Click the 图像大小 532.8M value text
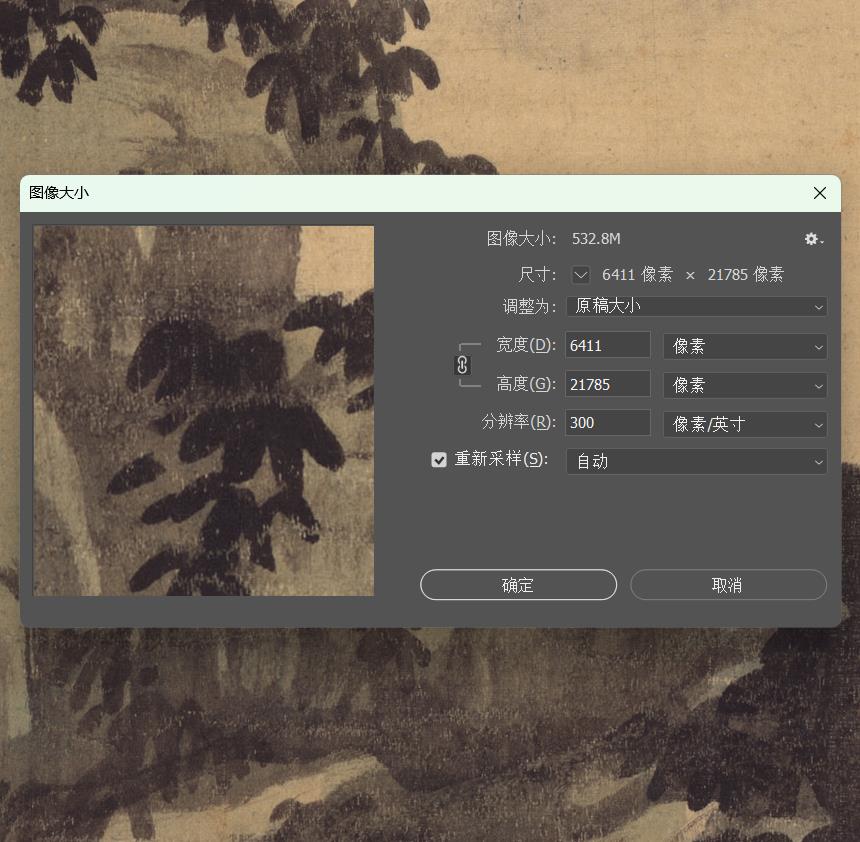Image resolution: width=860 pixels, height=842 pixels. point(596,239)
